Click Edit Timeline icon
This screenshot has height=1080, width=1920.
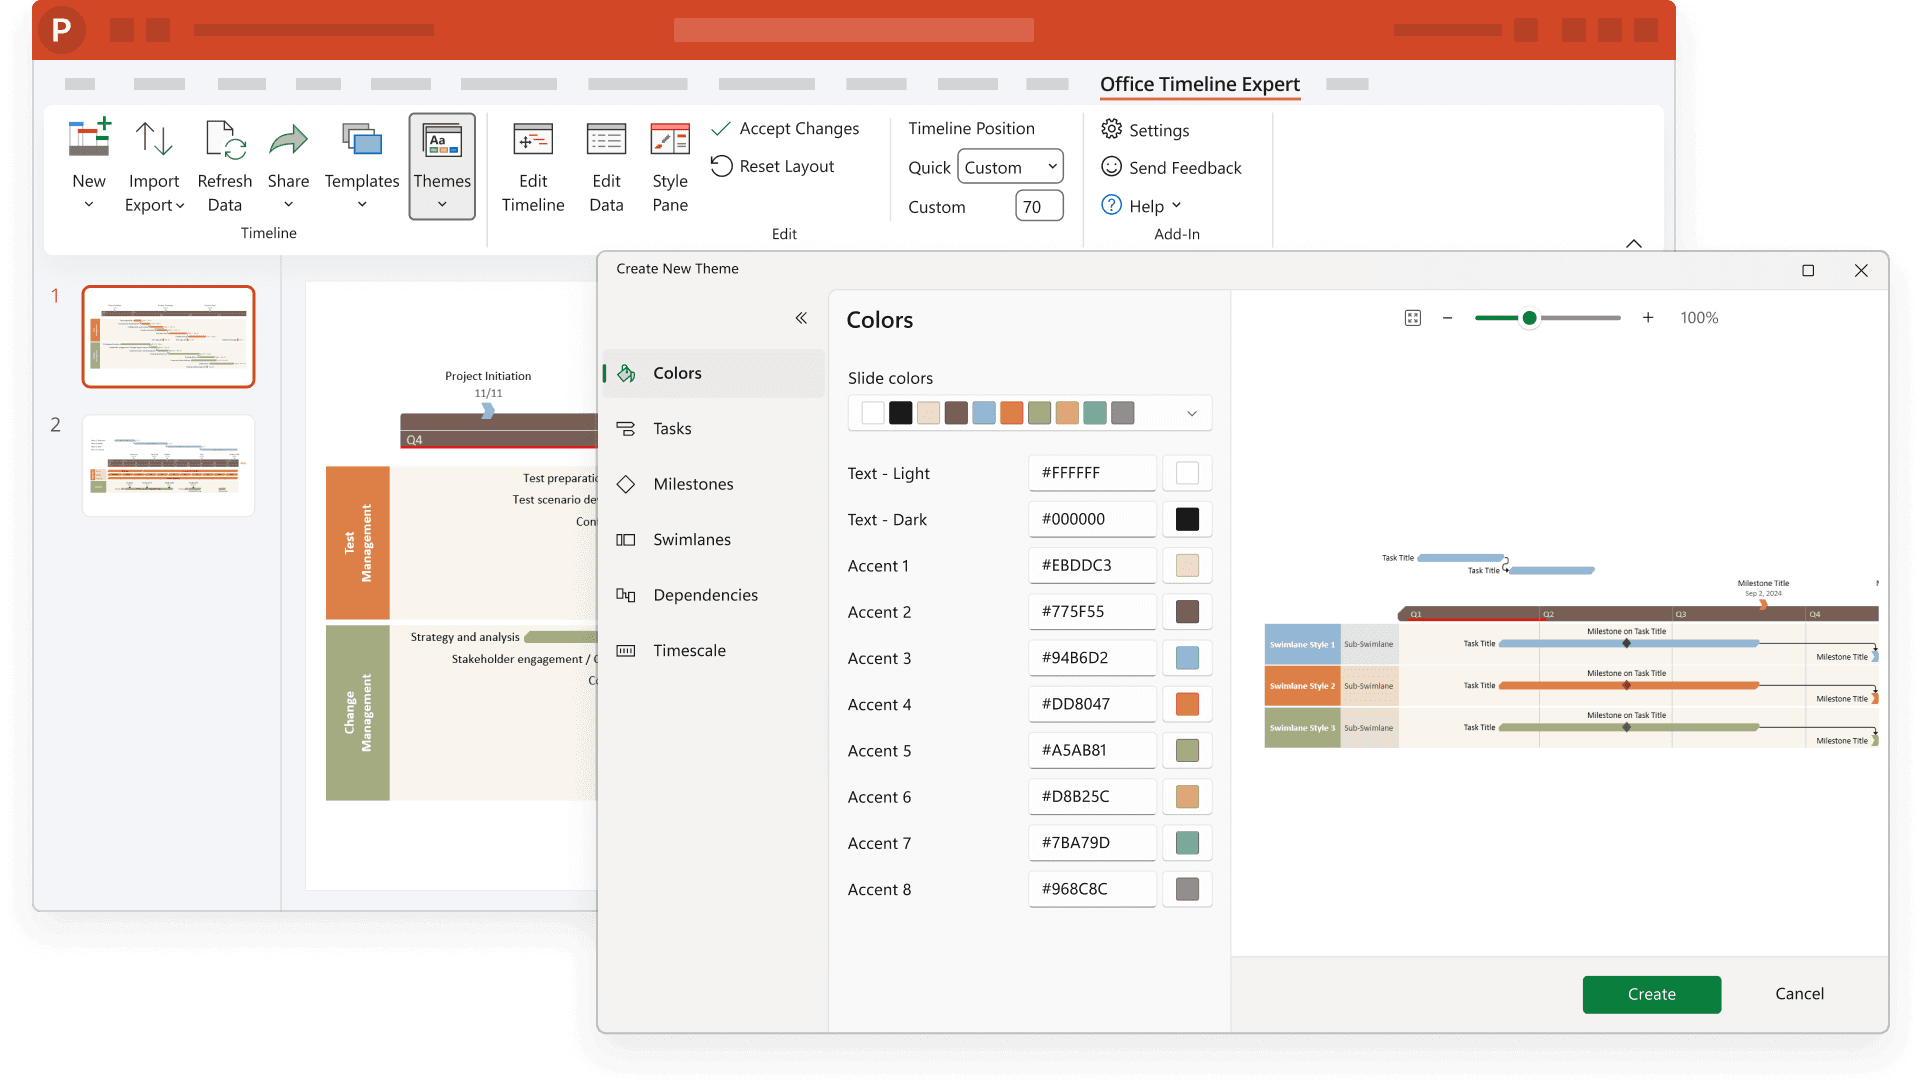pos(533,140)
